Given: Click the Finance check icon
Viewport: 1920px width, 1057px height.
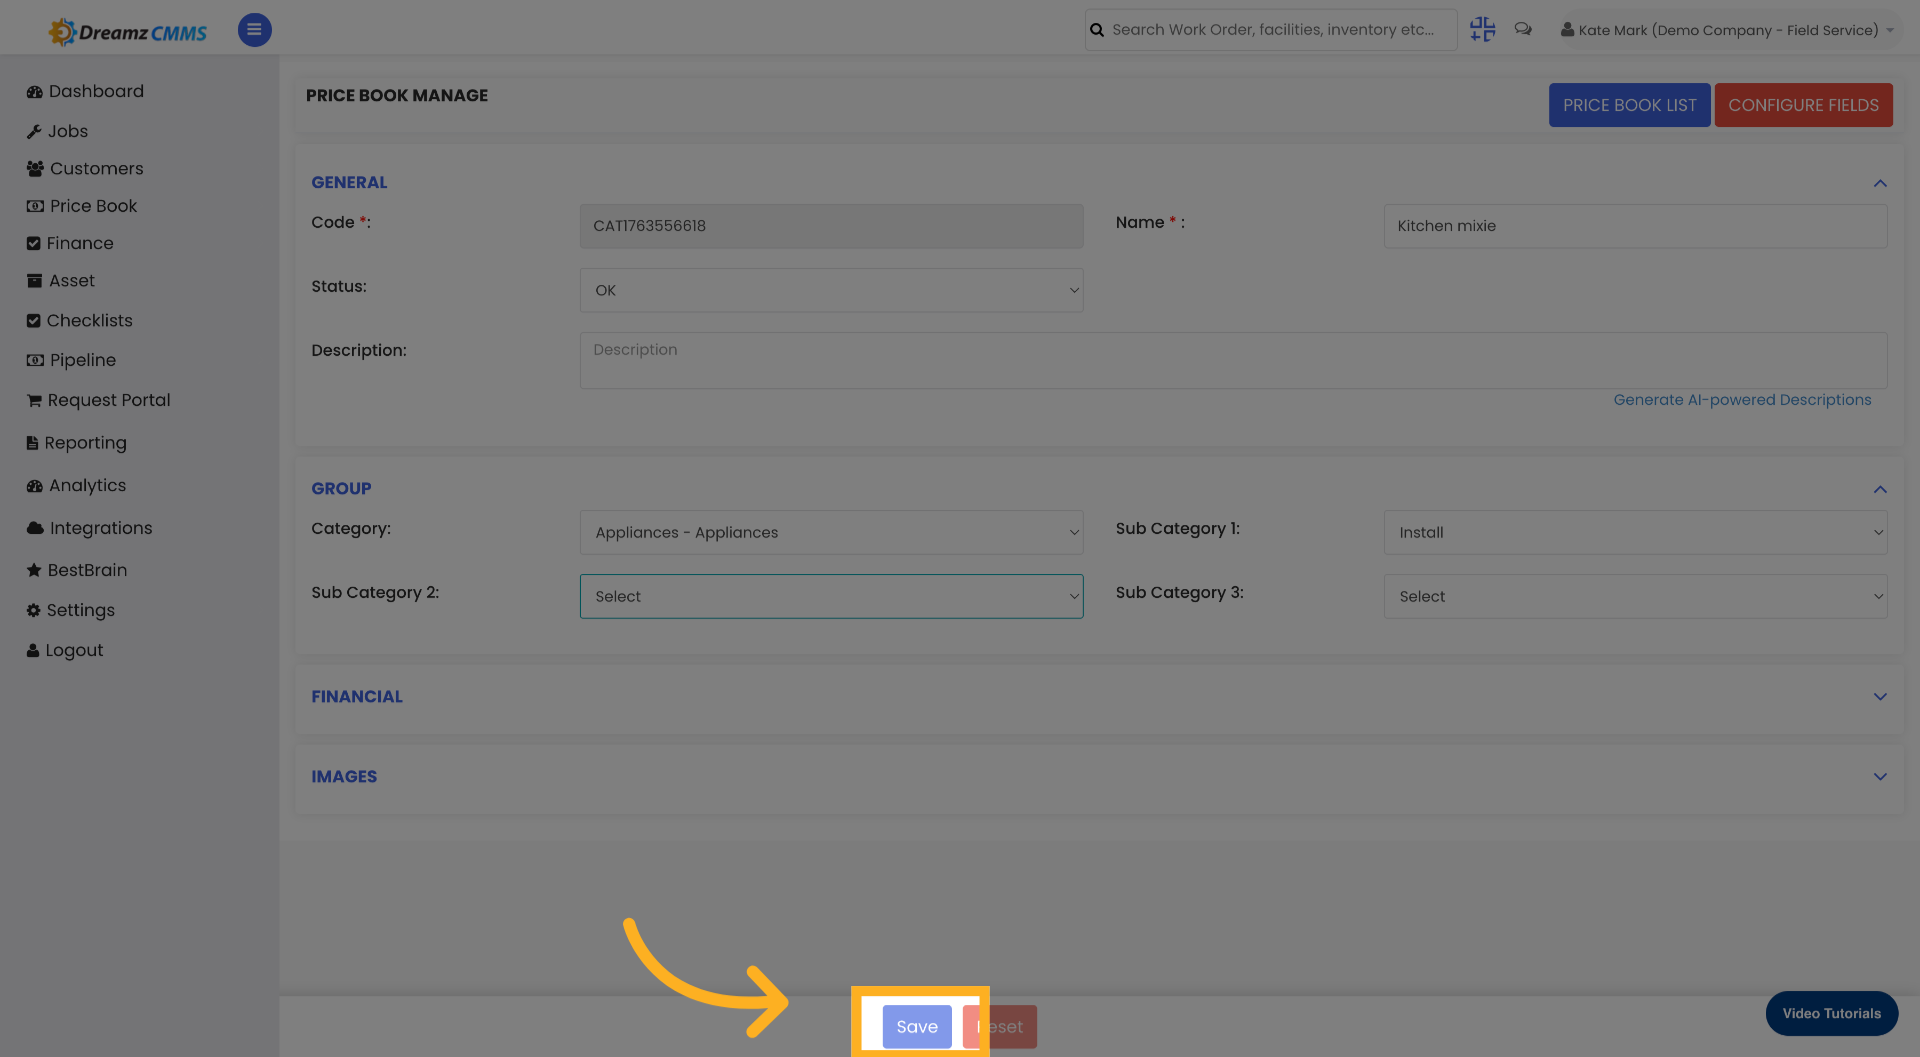Looking at the screenshot, I should (x=33, y=244).
